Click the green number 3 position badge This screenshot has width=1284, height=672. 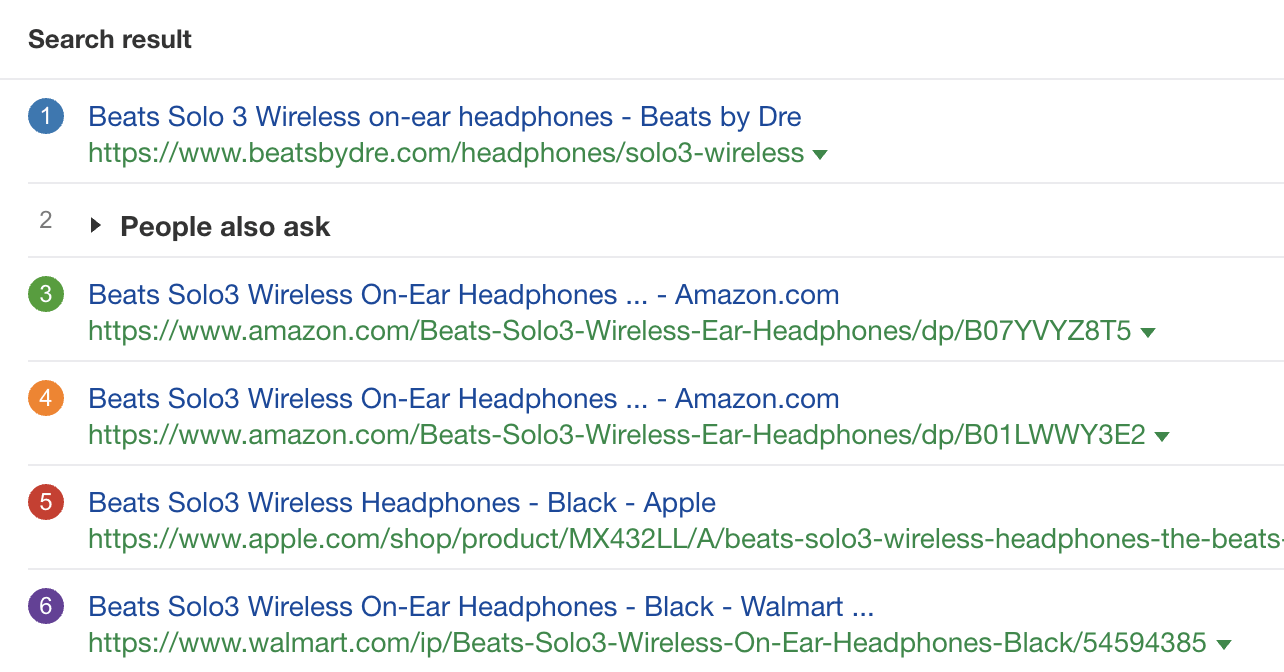click(46, 295)
